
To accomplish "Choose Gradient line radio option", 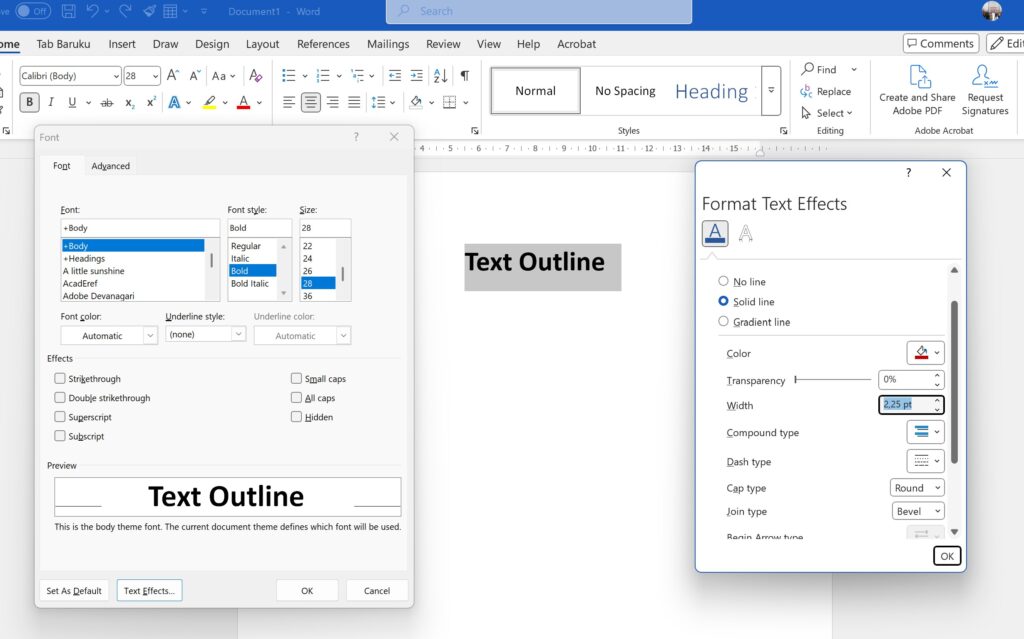I will 723,321.
